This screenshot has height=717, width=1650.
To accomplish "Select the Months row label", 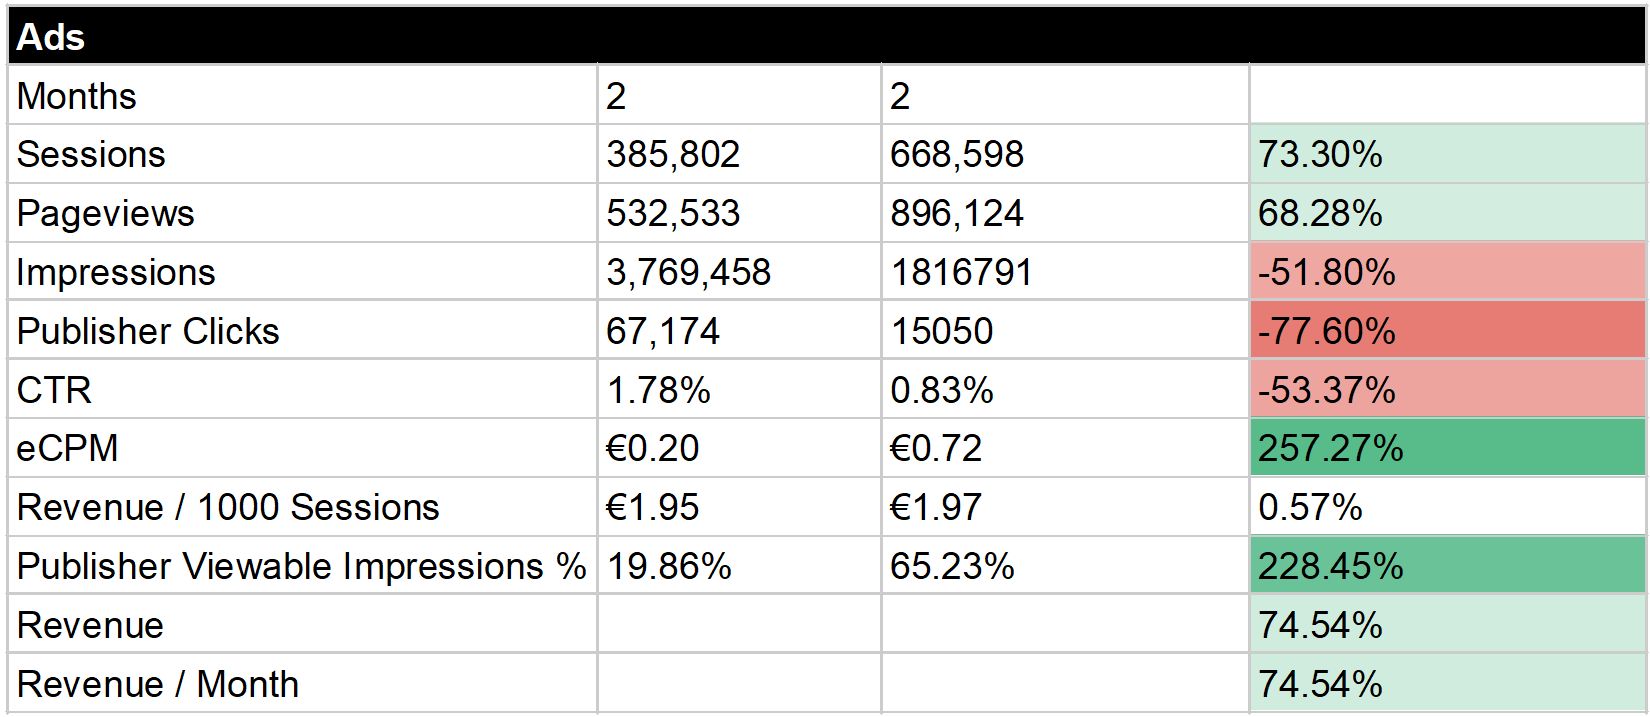I will click(77, 96).
